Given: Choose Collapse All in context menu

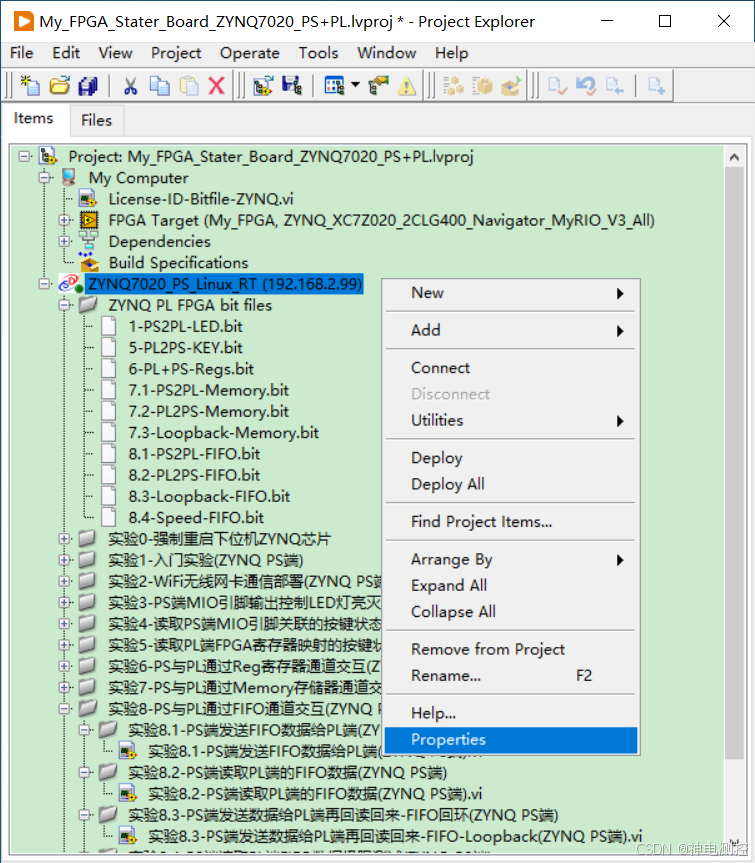Looking at the screenshot, I should click(x=511, y=612).
